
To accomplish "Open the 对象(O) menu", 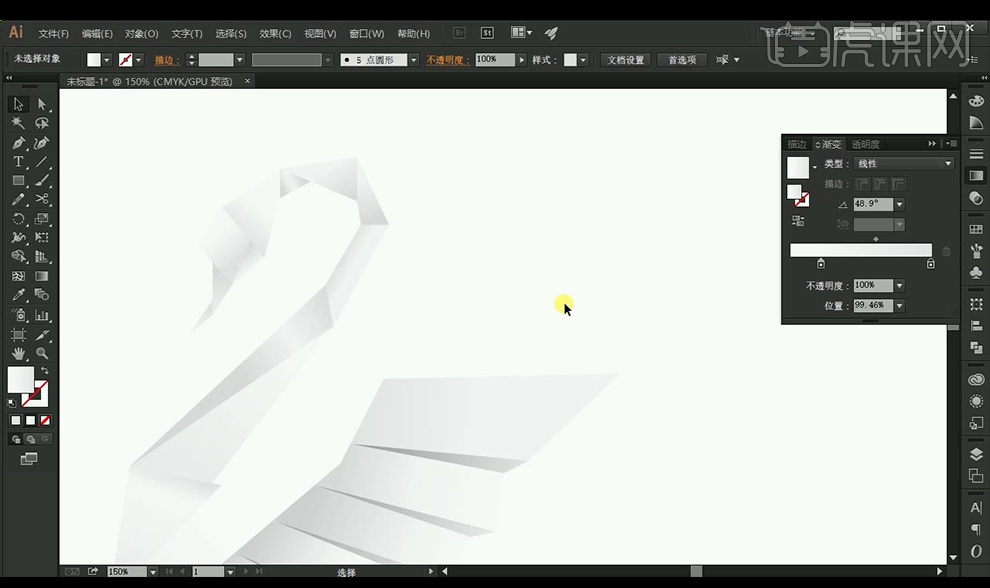I will [x=141, y=33].
